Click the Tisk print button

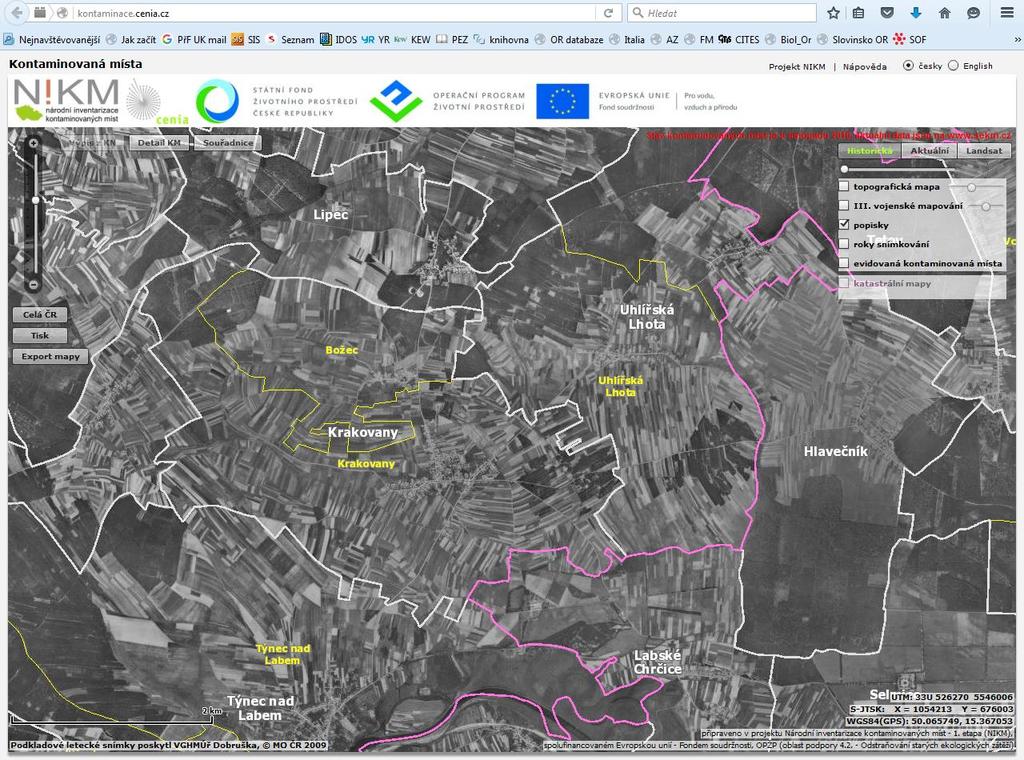point(40,336)
